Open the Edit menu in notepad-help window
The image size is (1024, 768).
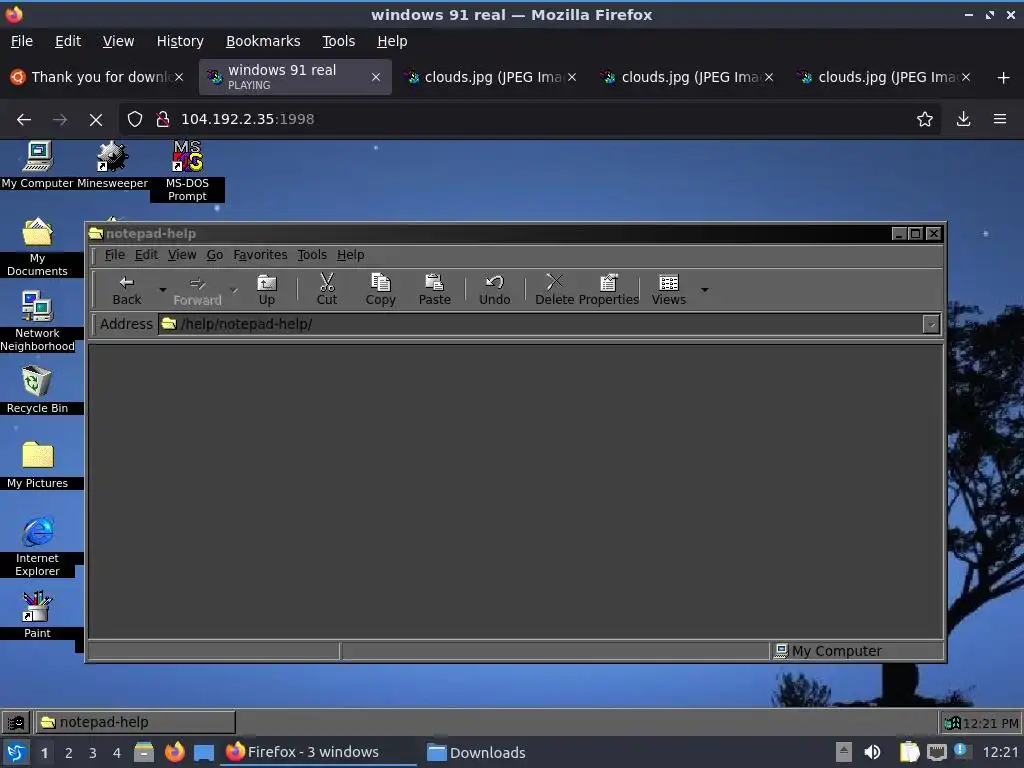click(x=146, y=255)
